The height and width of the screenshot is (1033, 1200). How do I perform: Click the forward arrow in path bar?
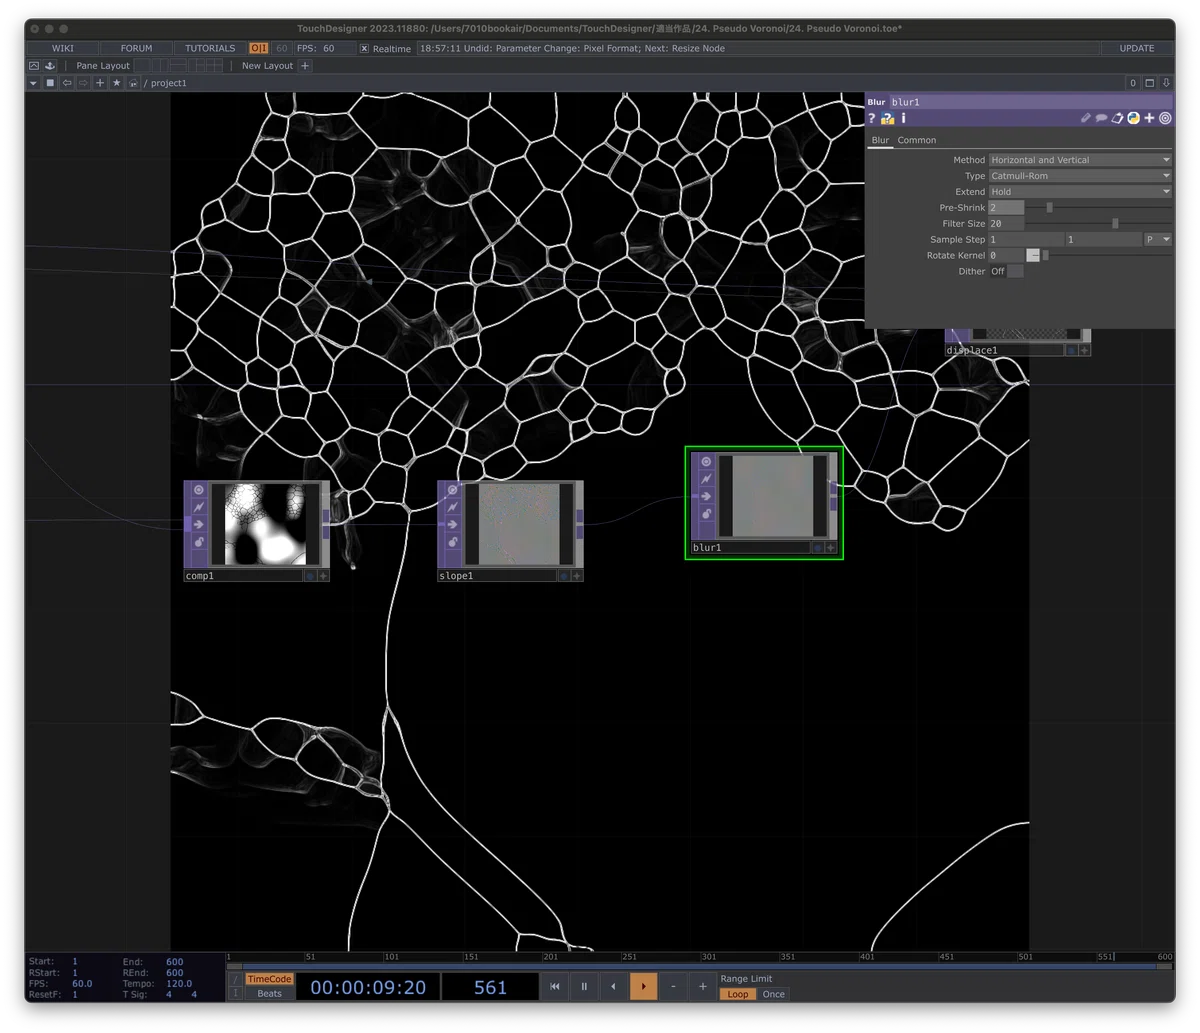pyautogui.click(x=83, y=83)
